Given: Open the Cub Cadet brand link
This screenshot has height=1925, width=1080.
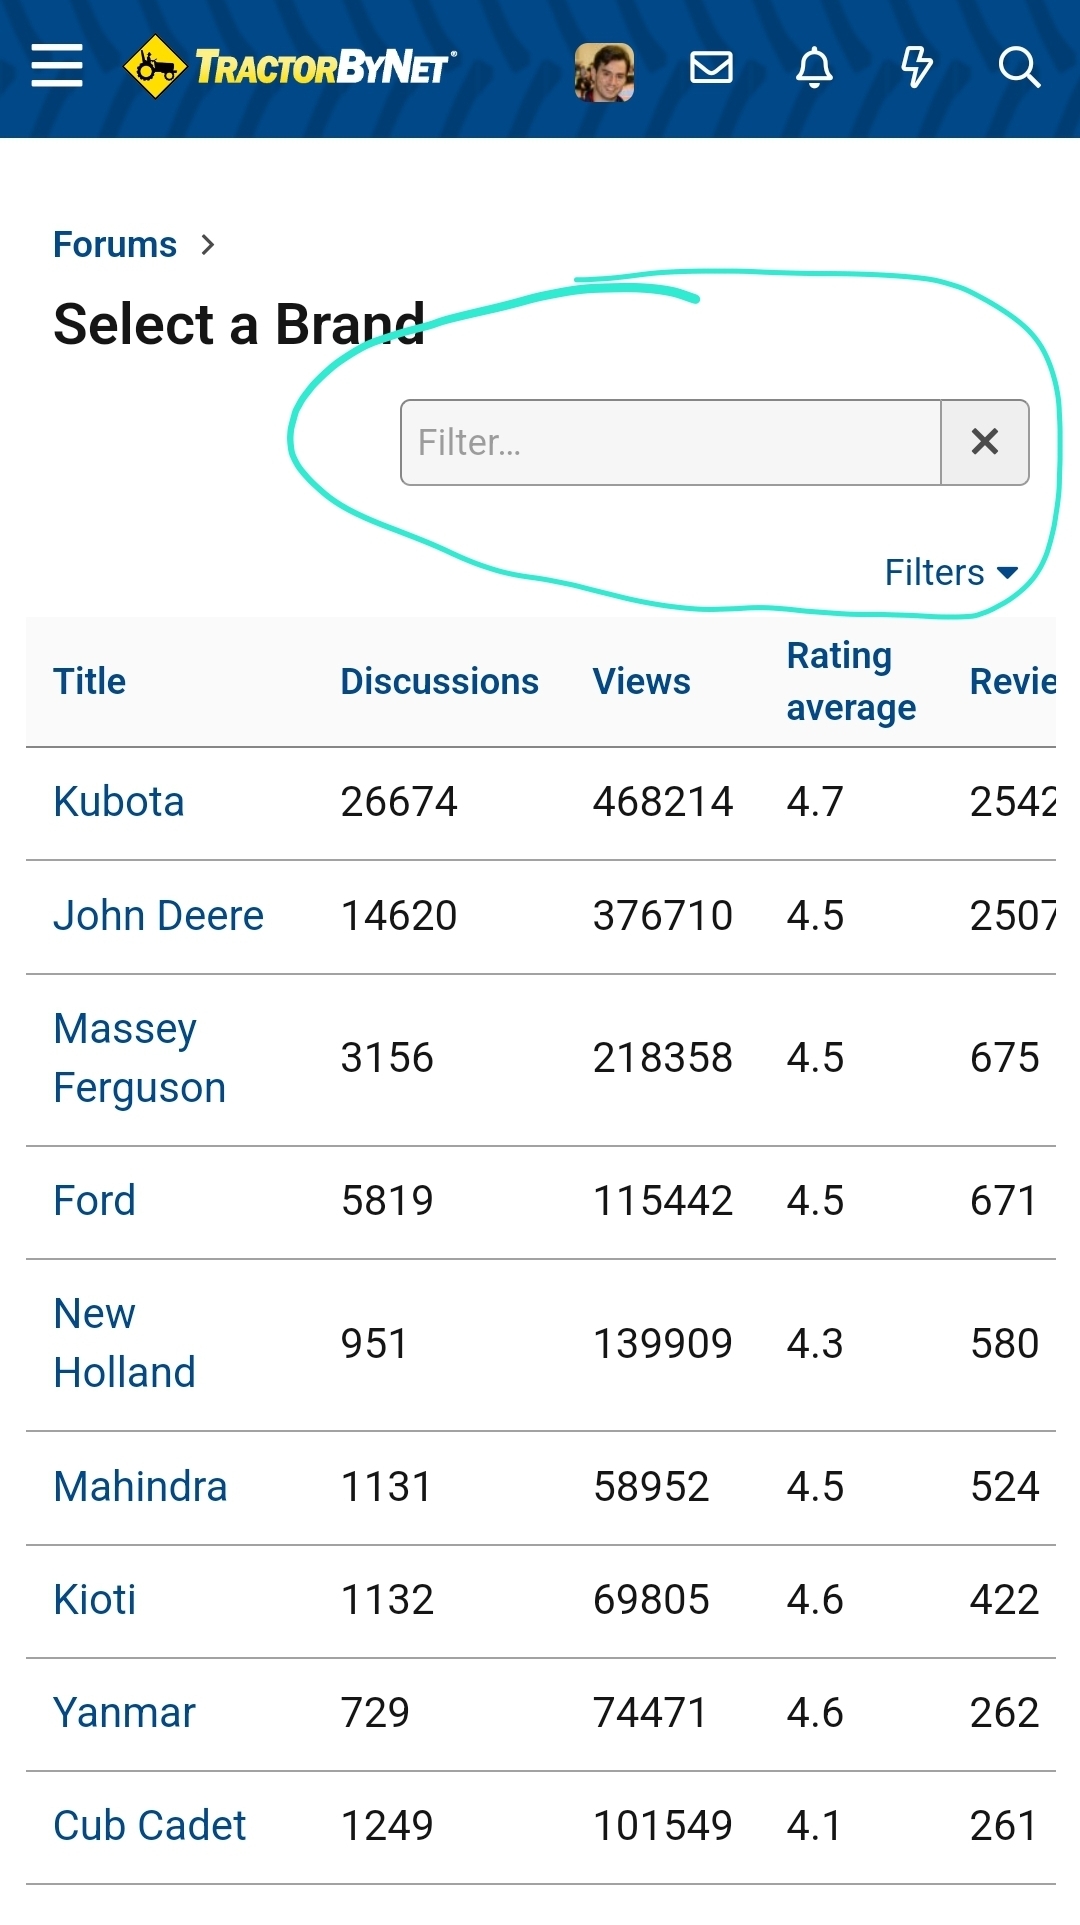Looking at the screenshot, I should coord(149,1826).
